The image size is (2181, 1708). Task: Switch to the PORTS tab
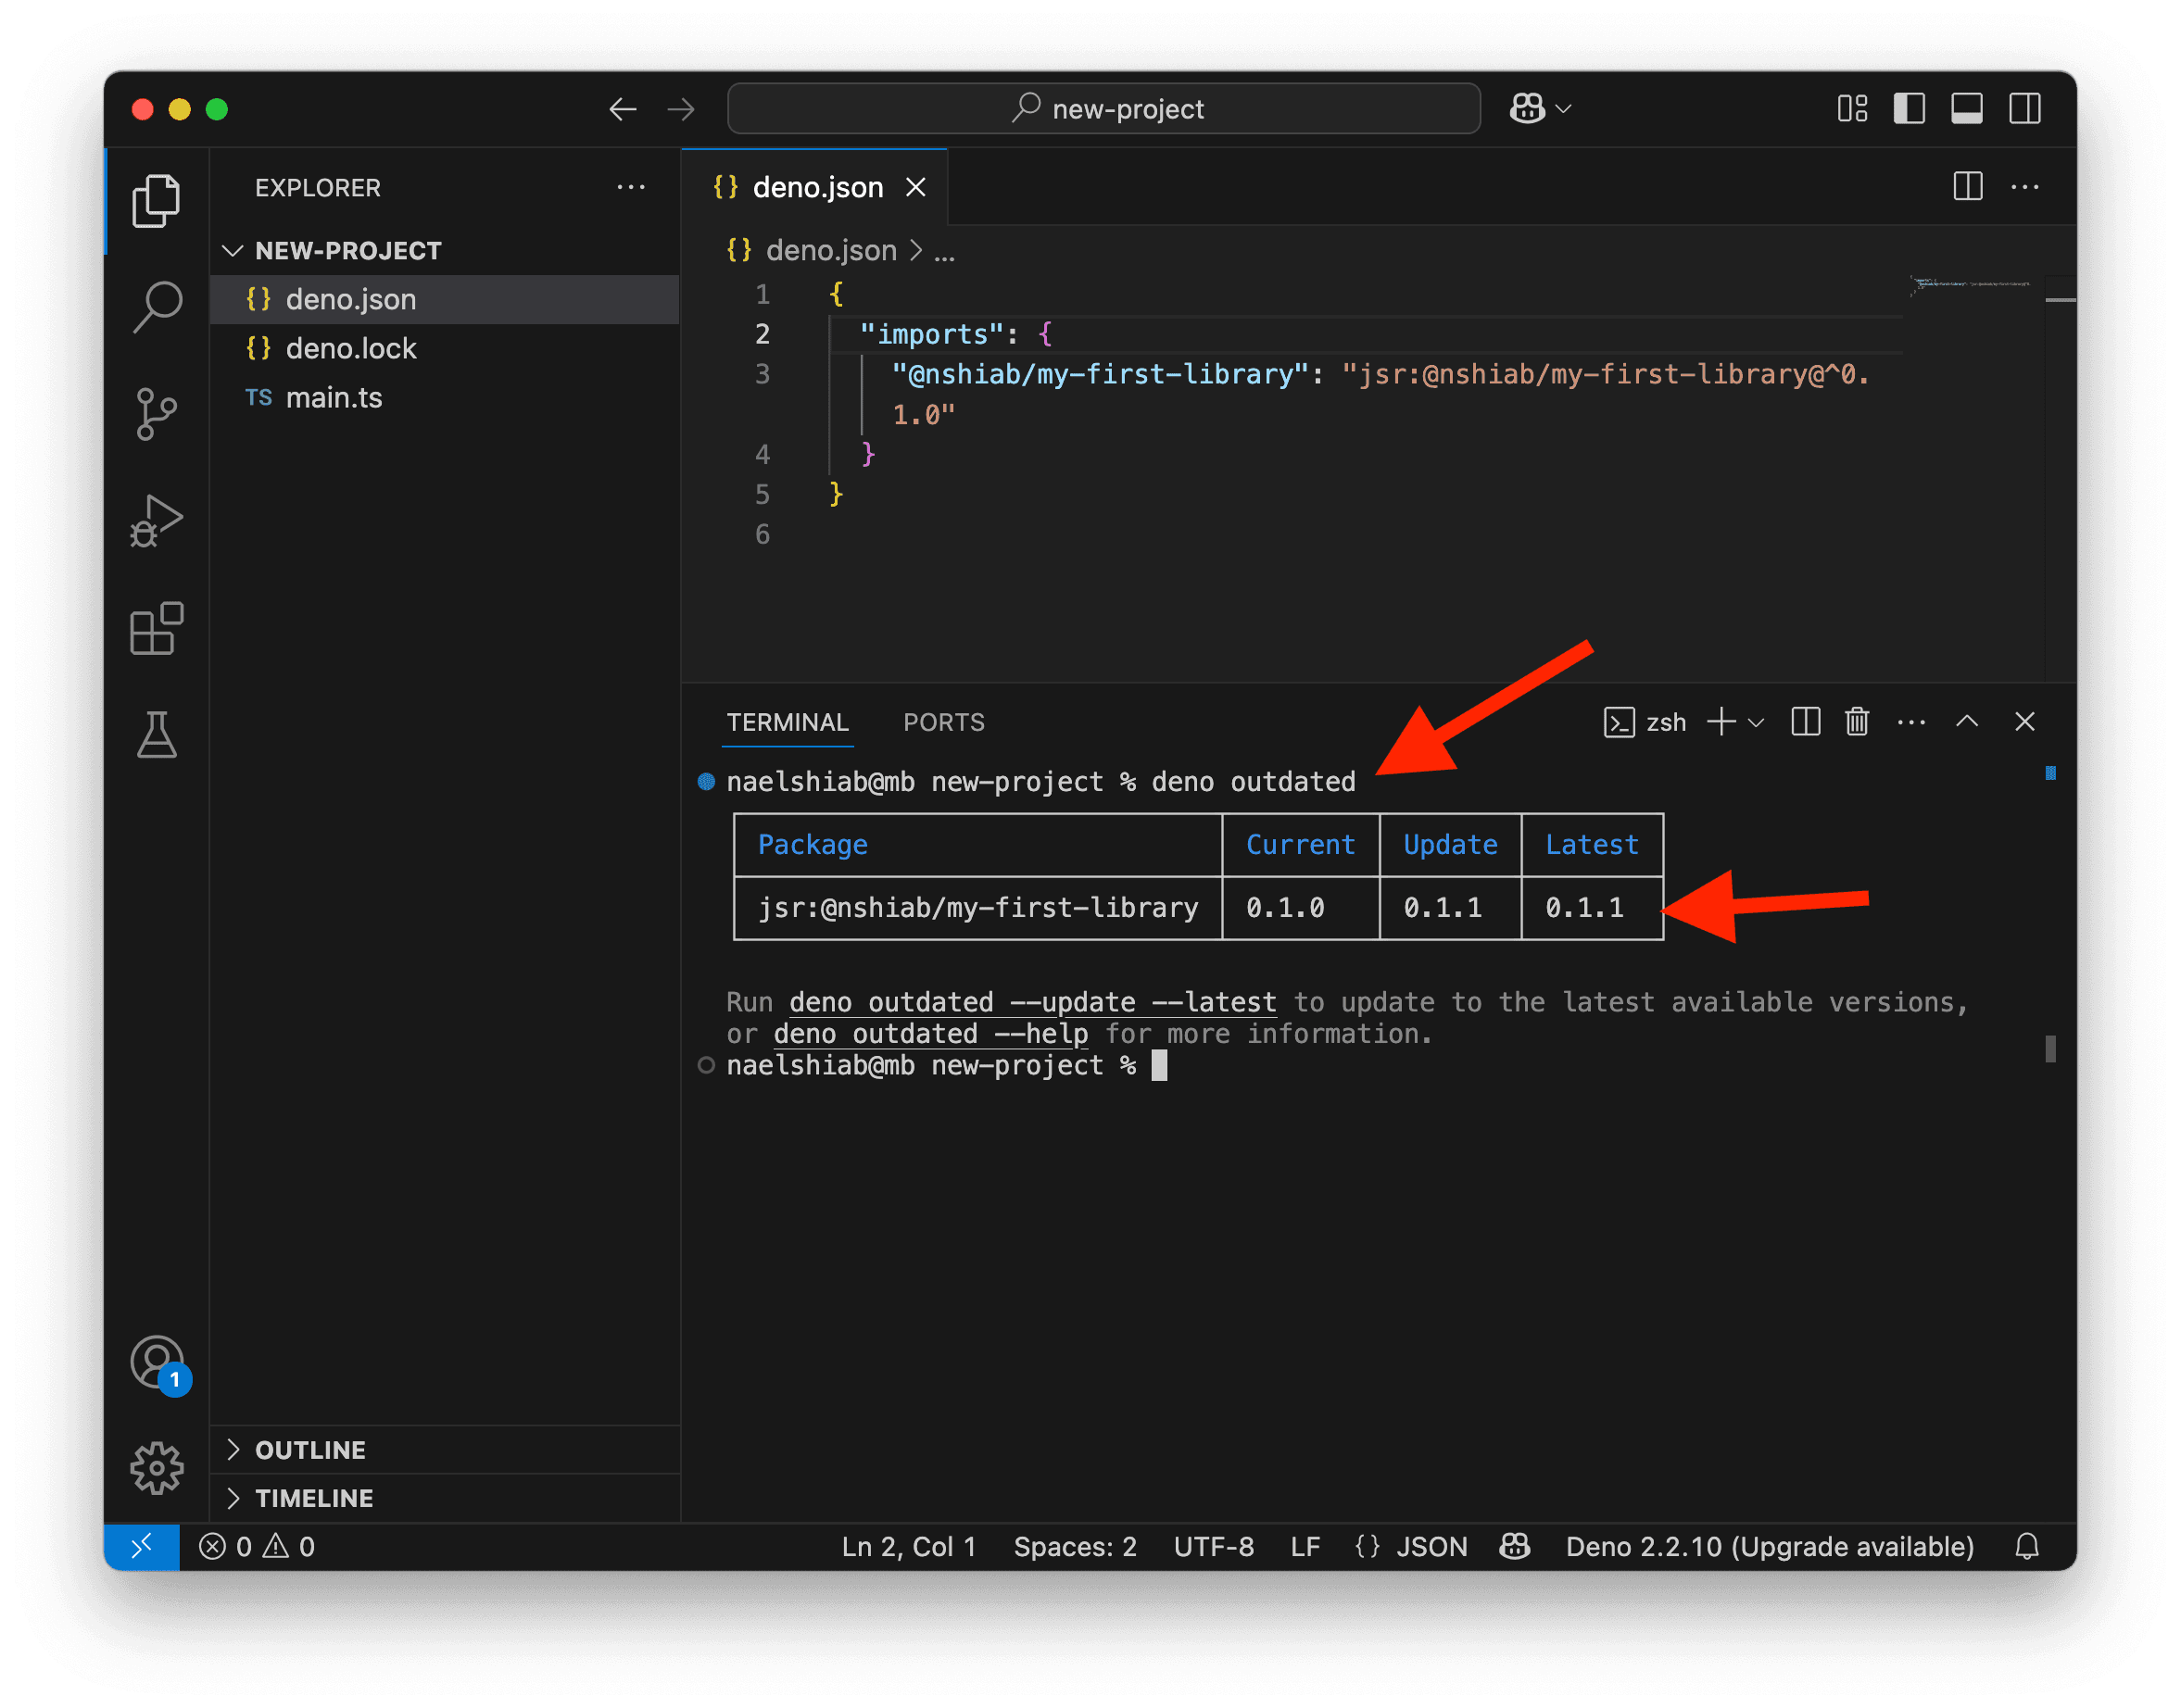[943, 722]
